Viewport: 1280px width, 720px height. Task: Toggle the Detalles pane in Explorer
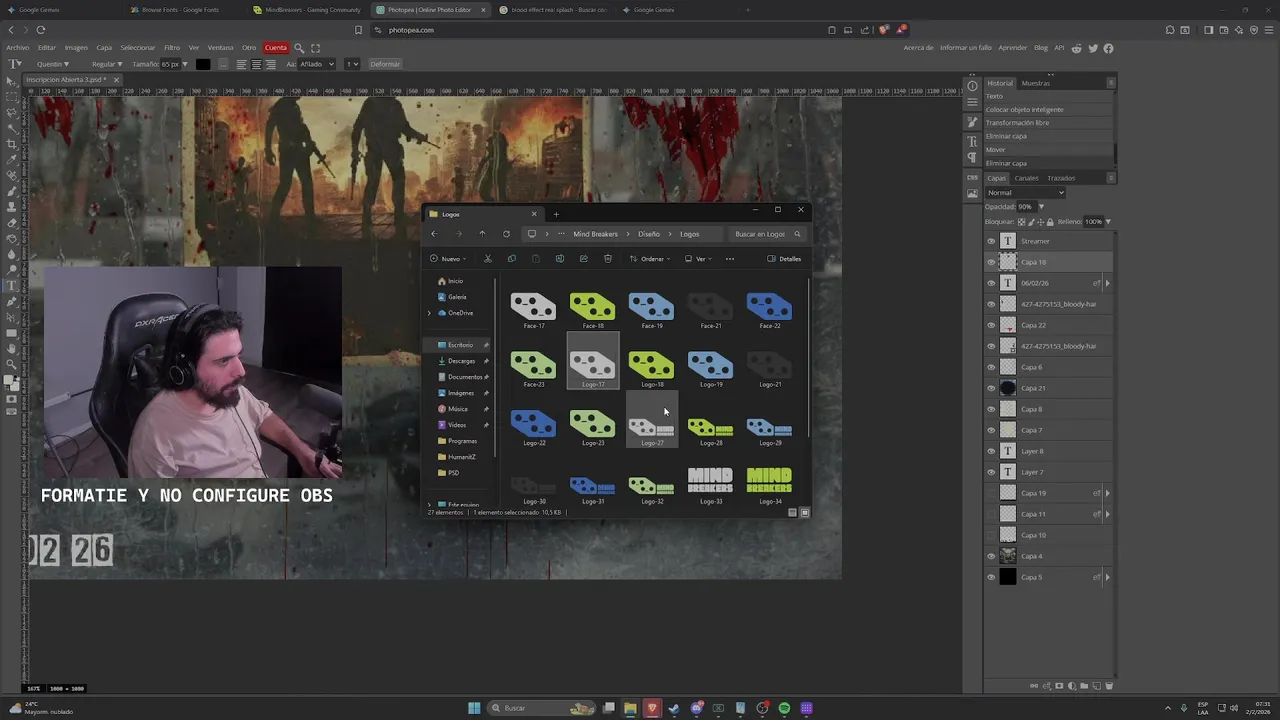tap(784, 259)
